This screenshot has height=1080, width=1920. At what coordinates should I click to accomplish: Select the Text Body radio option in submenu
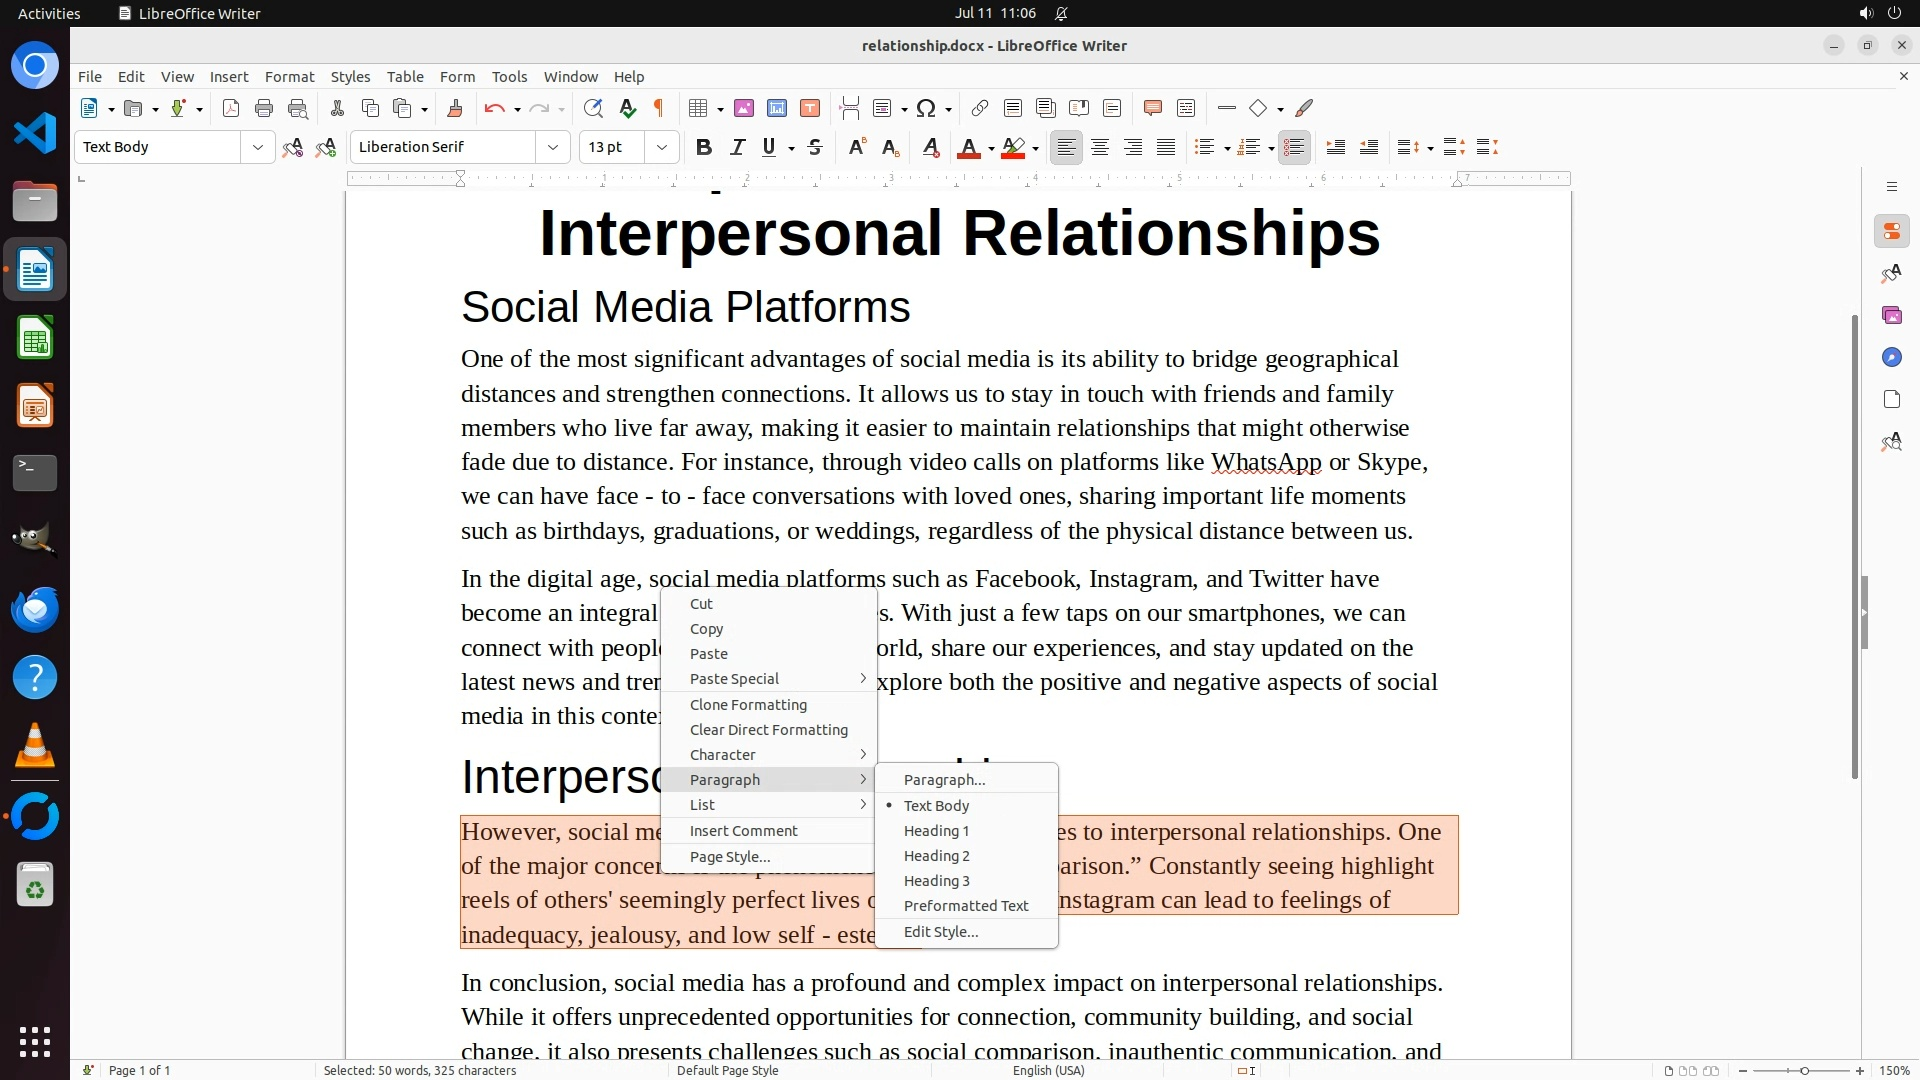[x=936, y=806]
